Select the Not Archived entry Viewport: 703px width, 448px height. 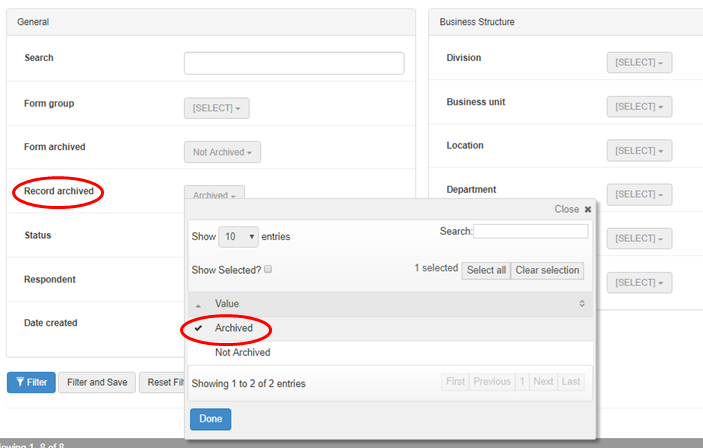tap(242, 352)
